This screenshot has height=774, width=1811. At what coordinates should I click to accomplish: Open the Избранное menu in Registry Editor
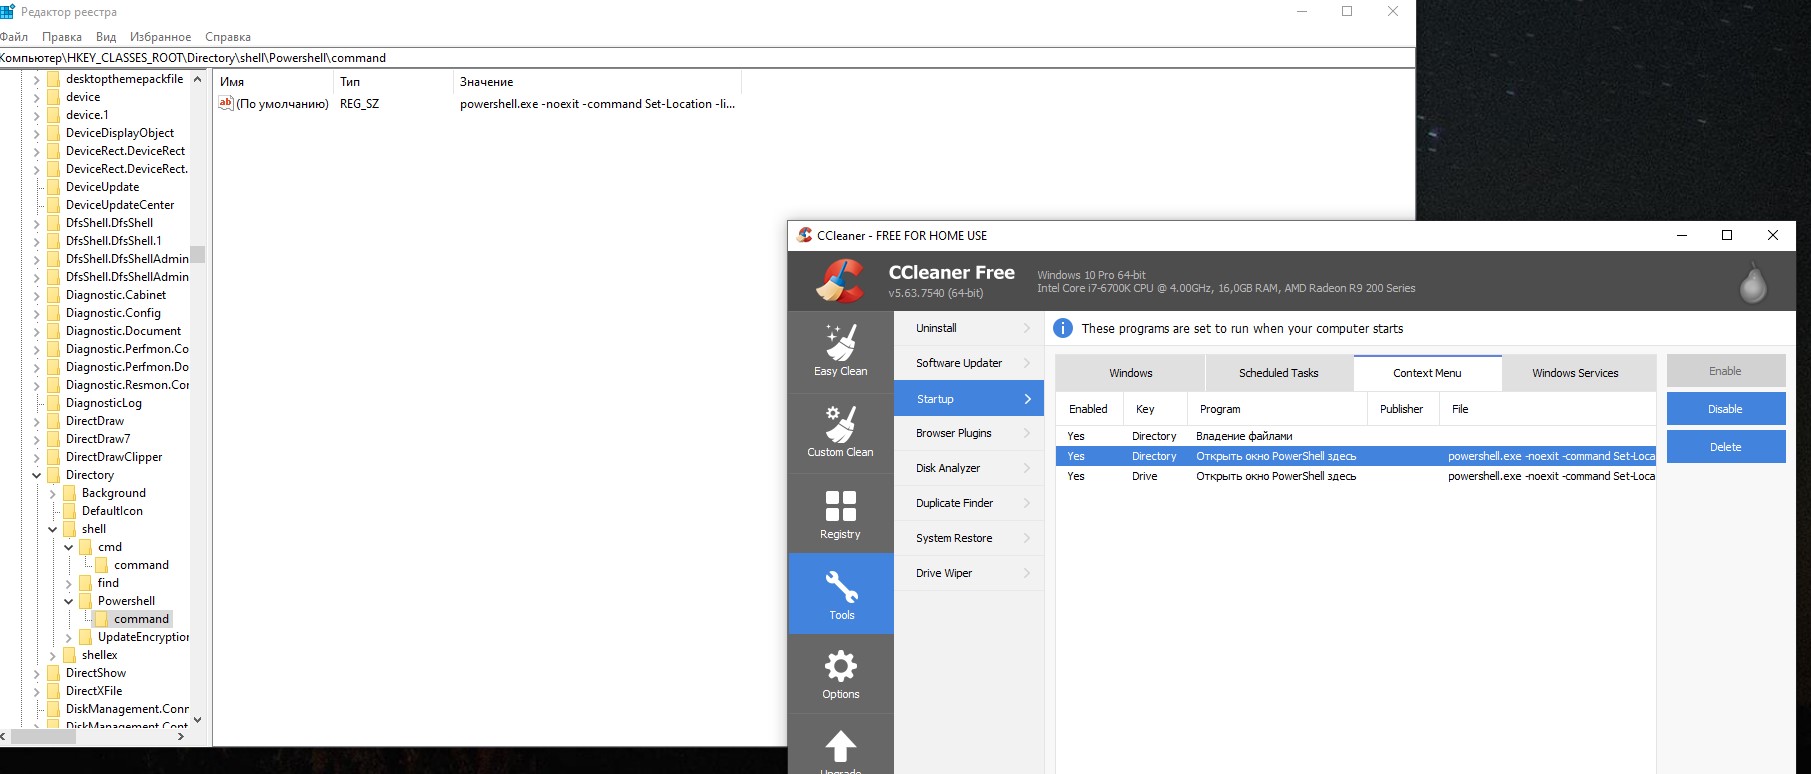(x=160, y=37)
